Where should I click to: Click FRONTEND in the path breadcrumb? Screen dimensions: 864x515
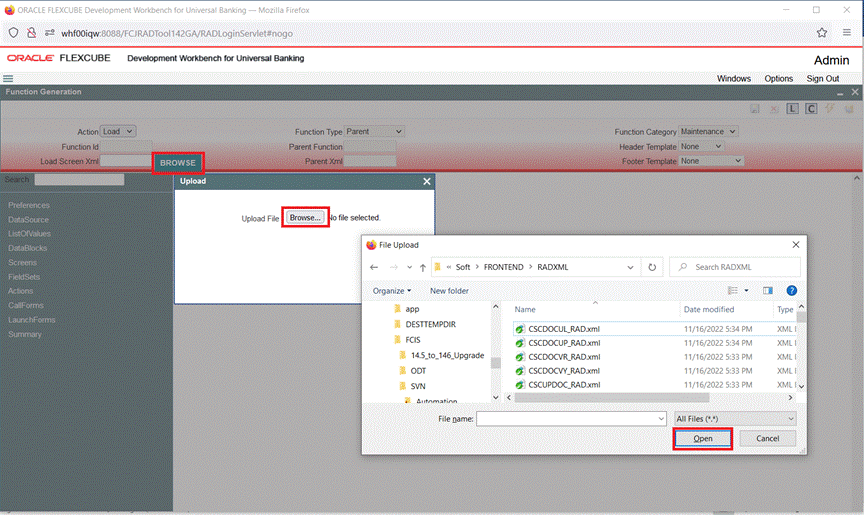503,267
